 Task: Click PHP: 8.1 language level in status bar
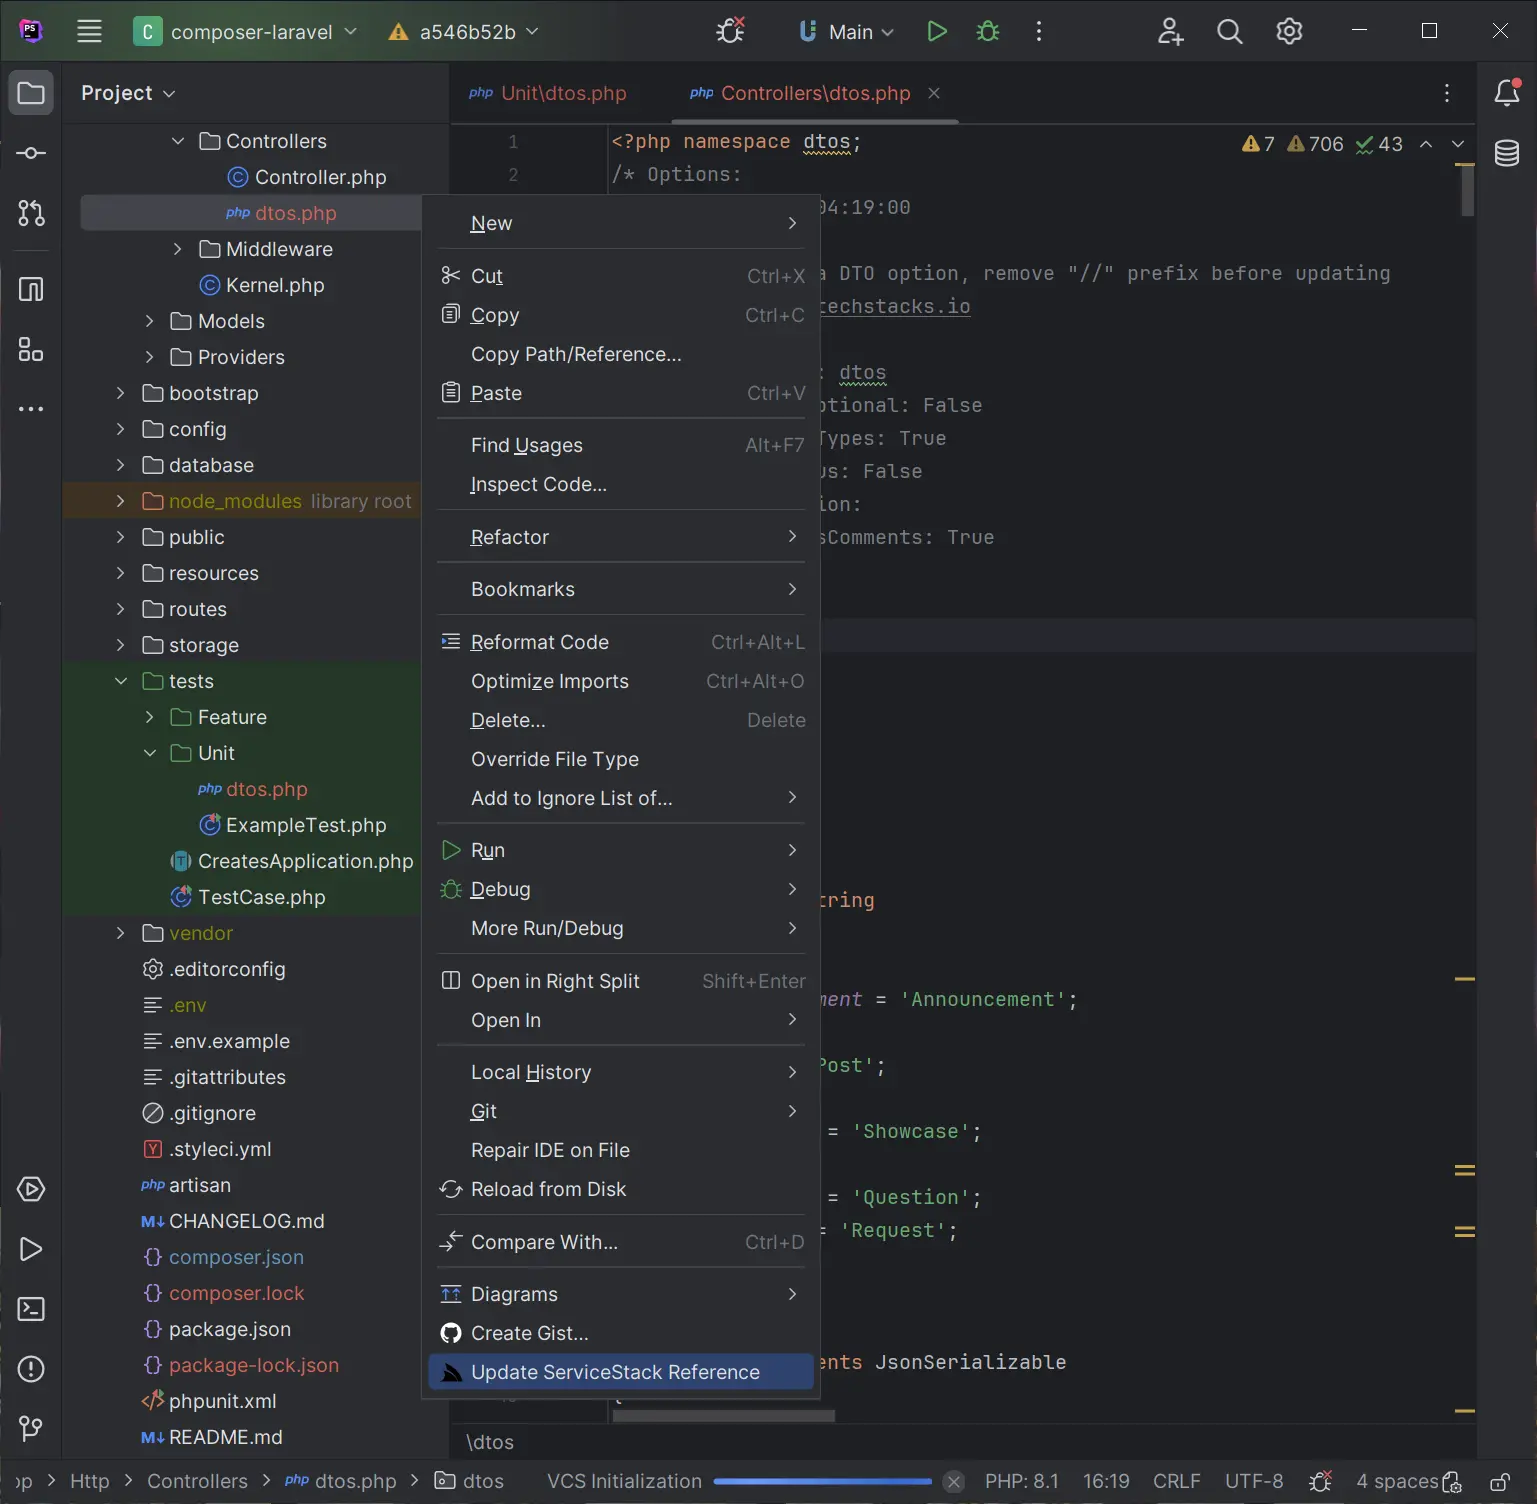[x=1021, y=1481]
